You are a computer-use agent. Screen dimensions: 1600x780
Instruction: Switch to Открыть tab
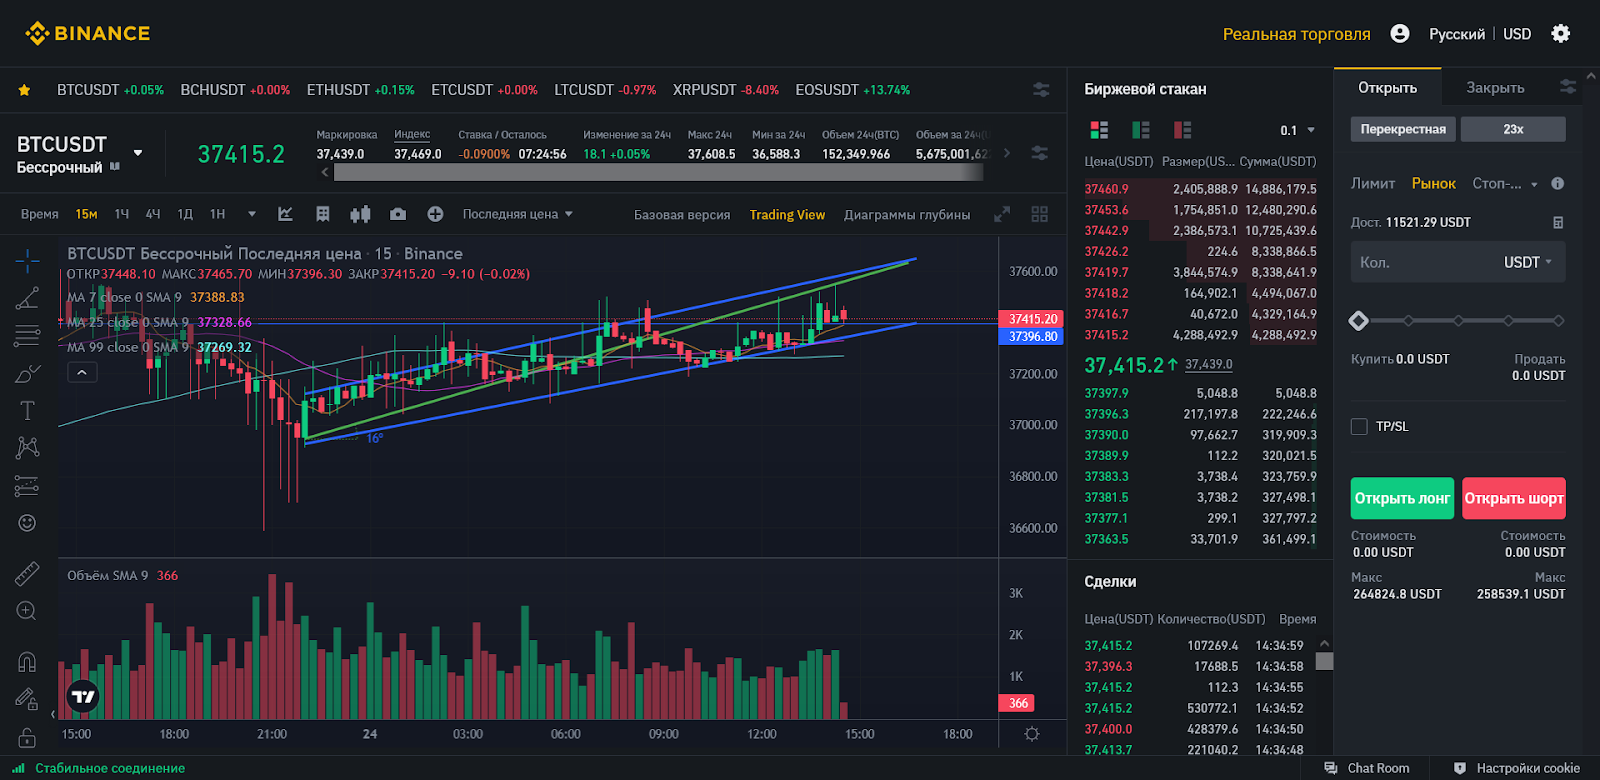(x=1387, y=88)
